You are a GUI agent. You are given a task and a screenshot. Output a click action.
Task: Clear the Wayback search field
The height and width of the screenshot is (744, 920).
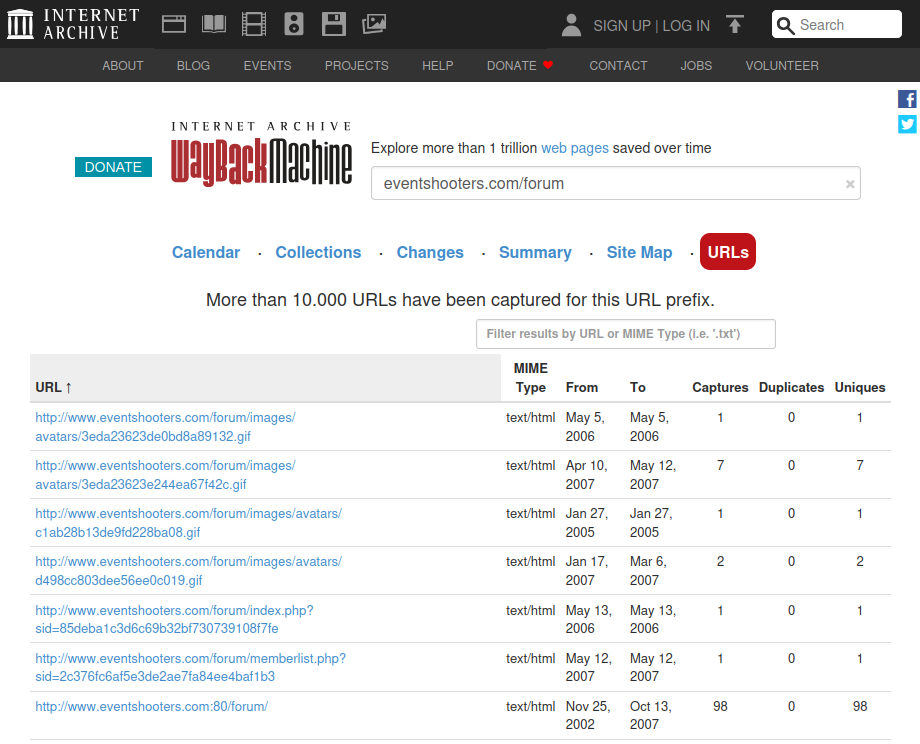850,184
